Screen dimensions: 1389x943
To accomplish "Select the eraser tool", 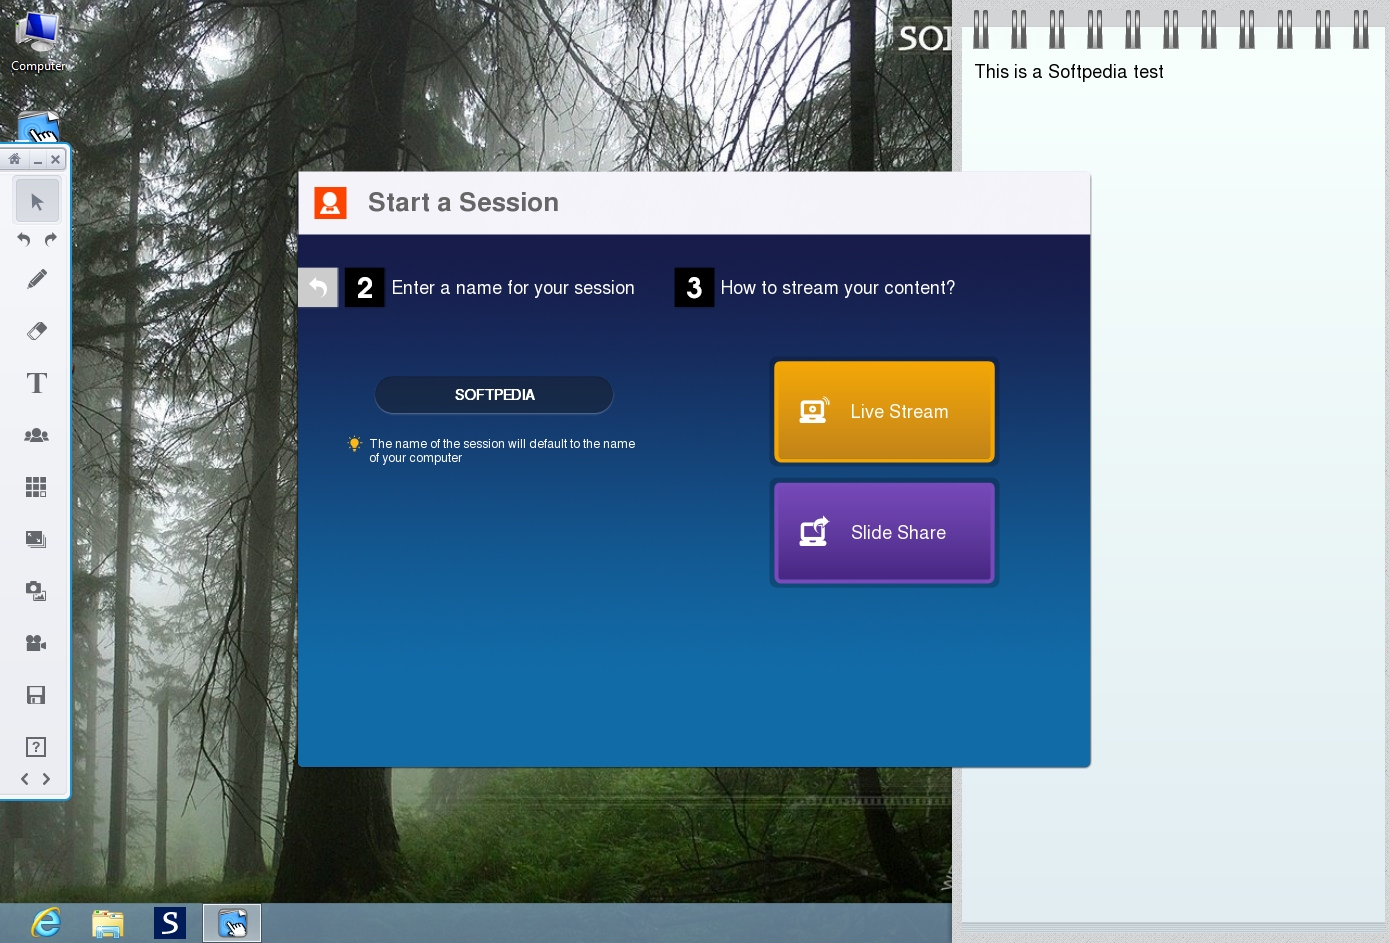I will tap(37, 331).
